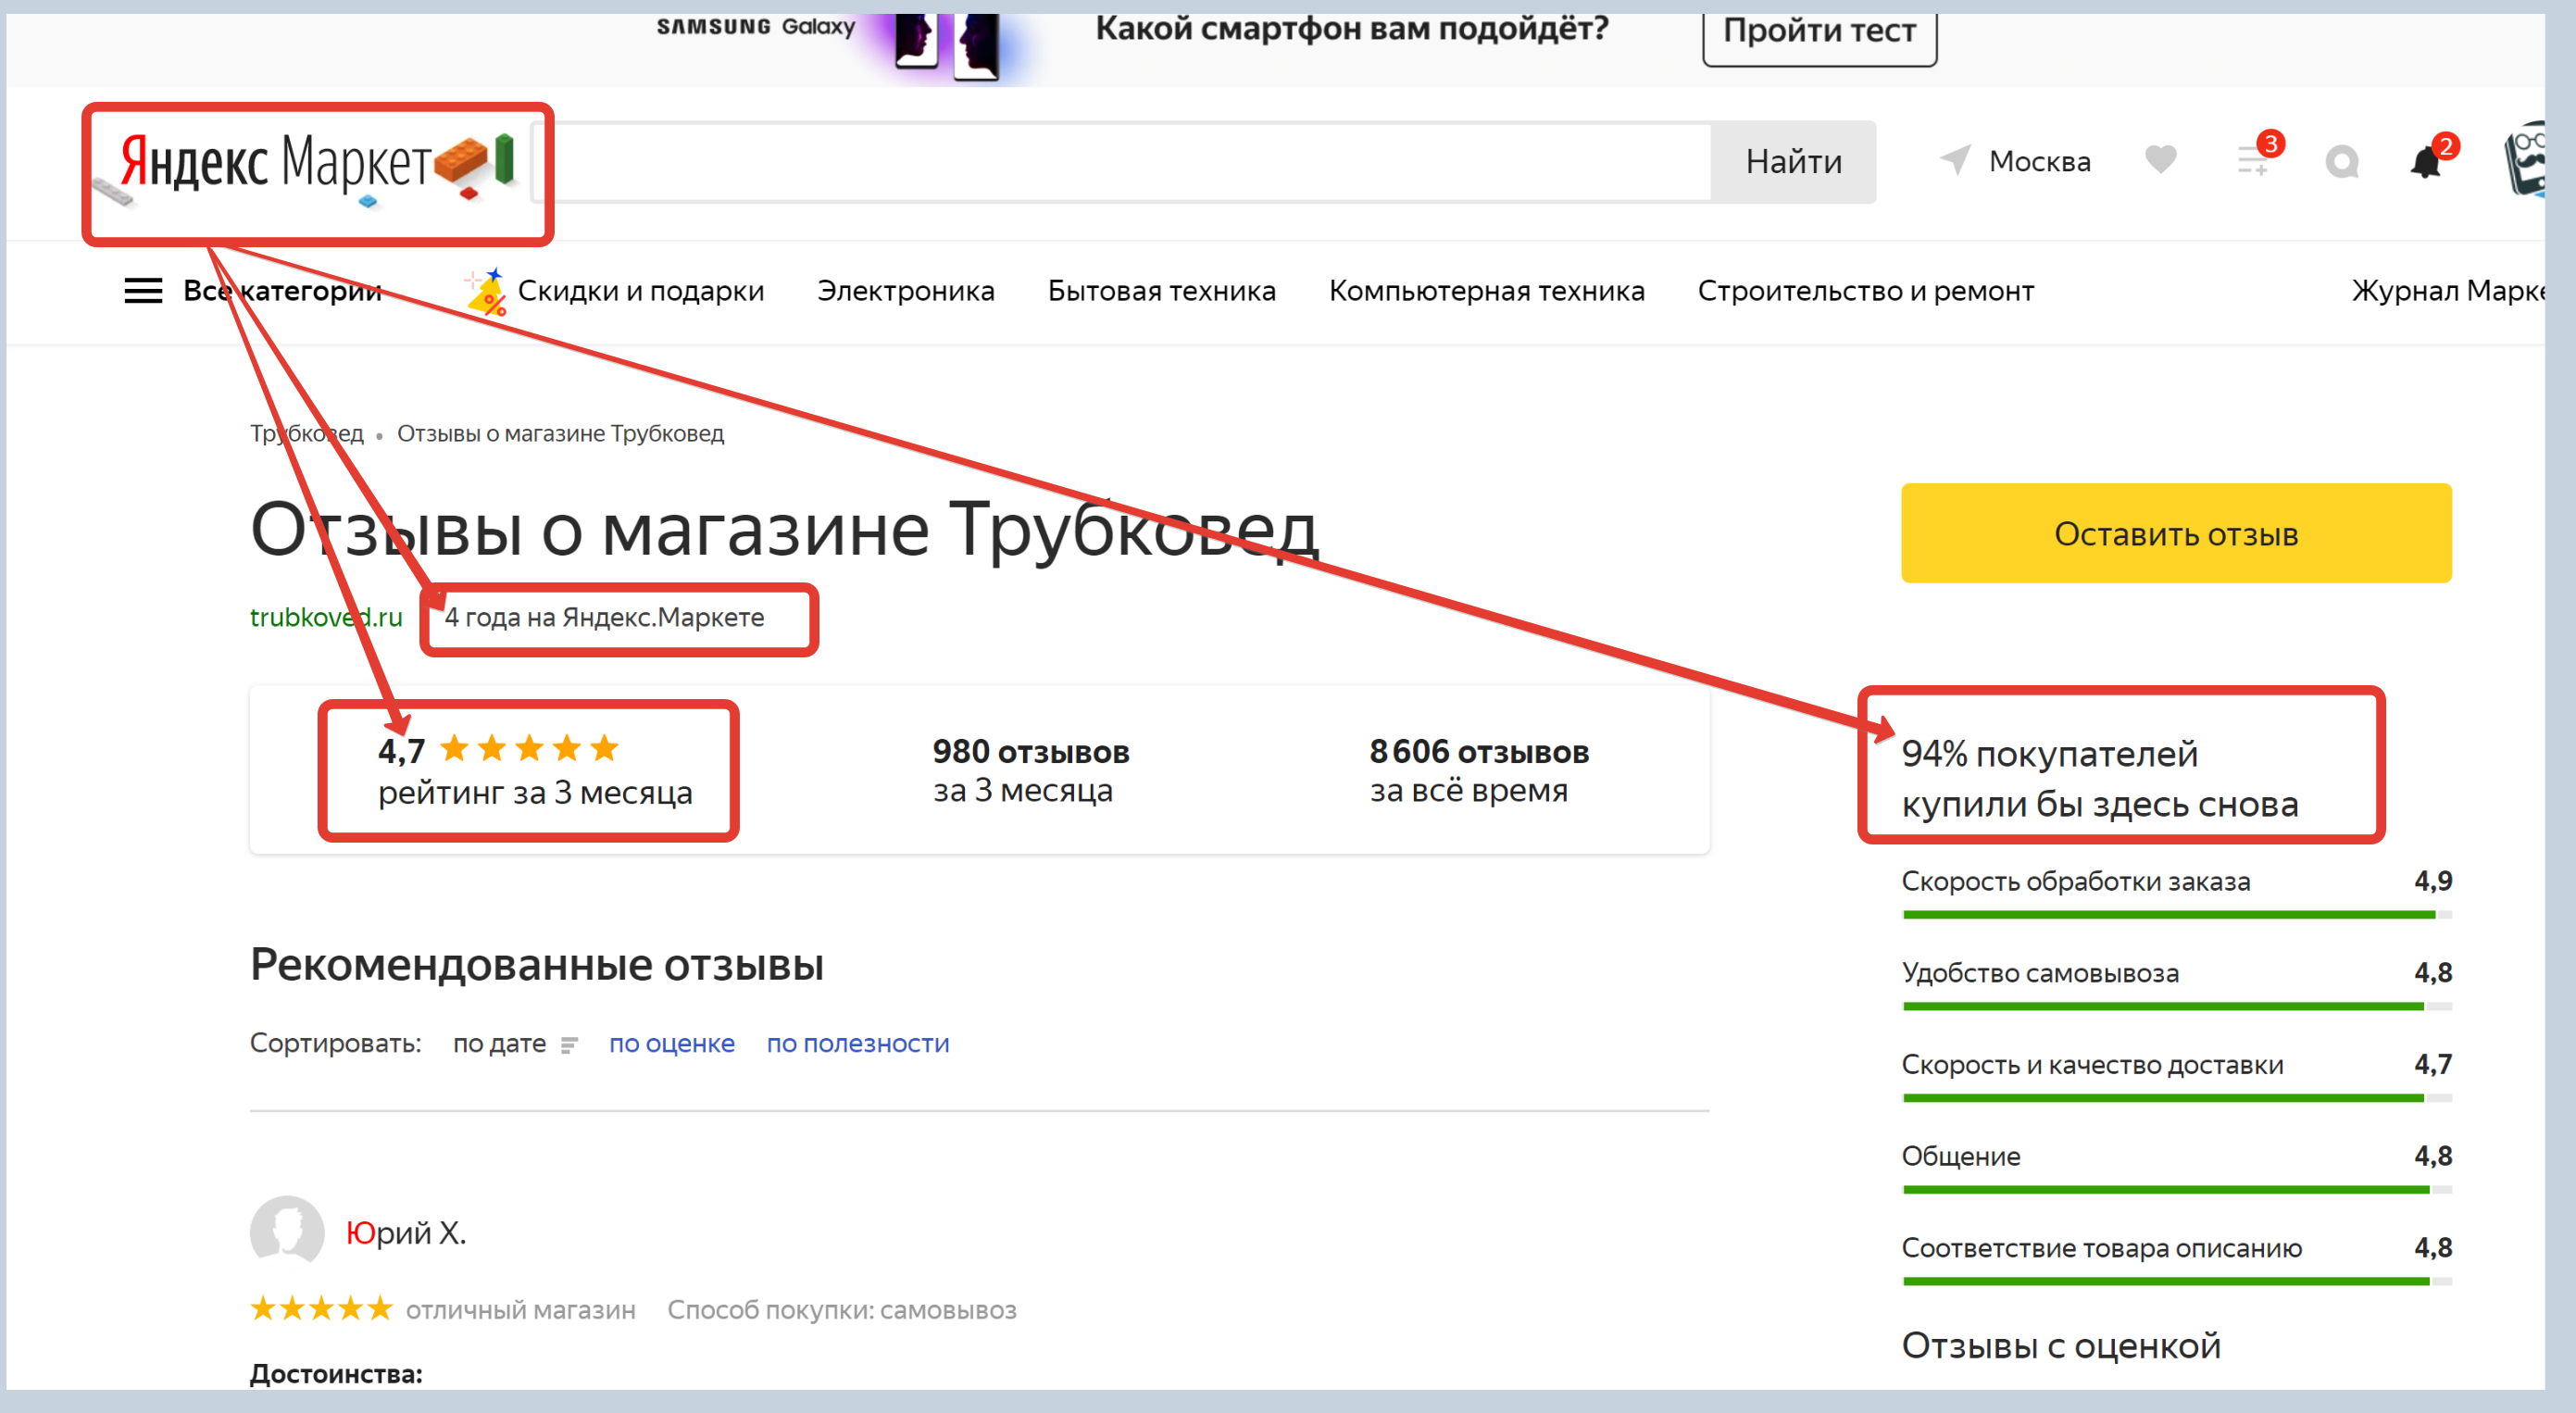Image resolution: width=2576 pixels, height=1413 pixels.
Task: Sort reviews по полезности
Action: click(x=857, y=1043)
